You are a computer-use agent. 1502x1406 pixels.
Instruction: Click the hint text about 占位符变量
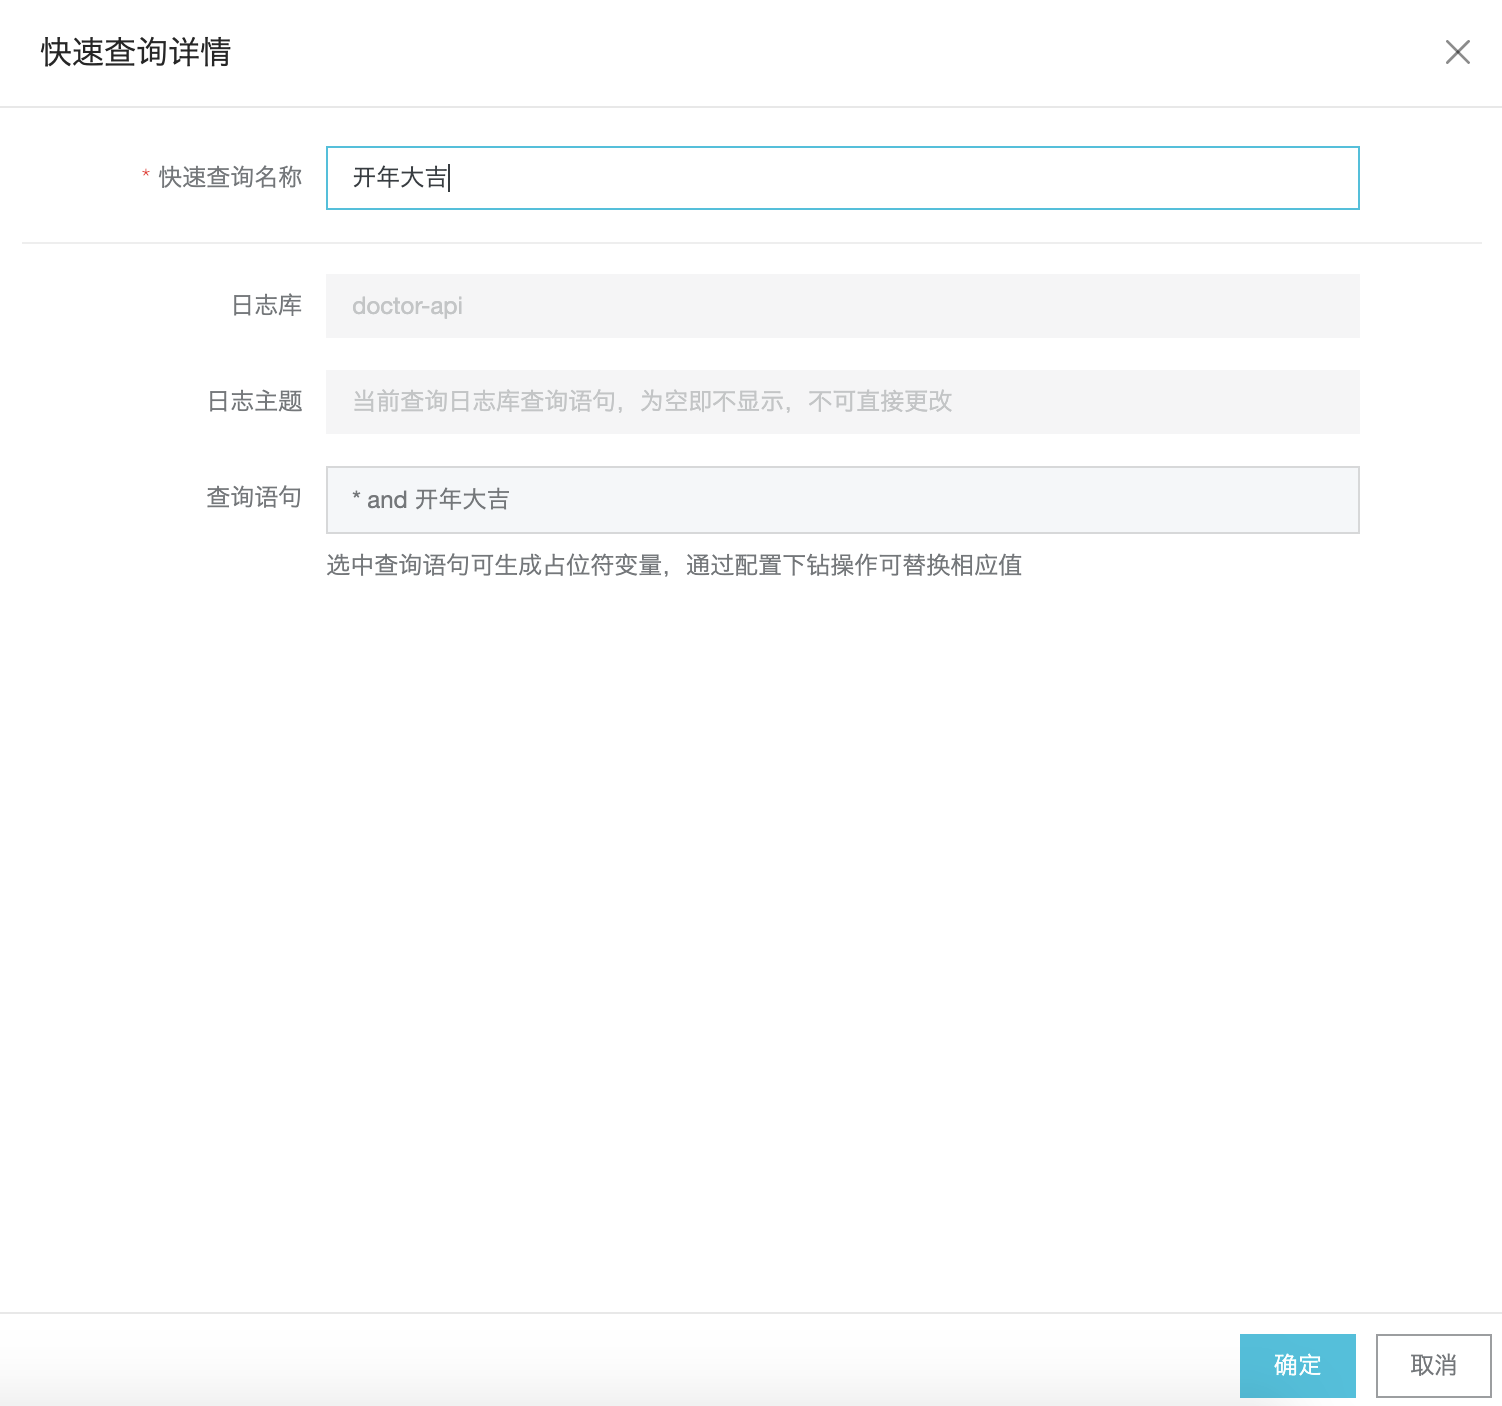pyautogui.click(x=497, y=565)
